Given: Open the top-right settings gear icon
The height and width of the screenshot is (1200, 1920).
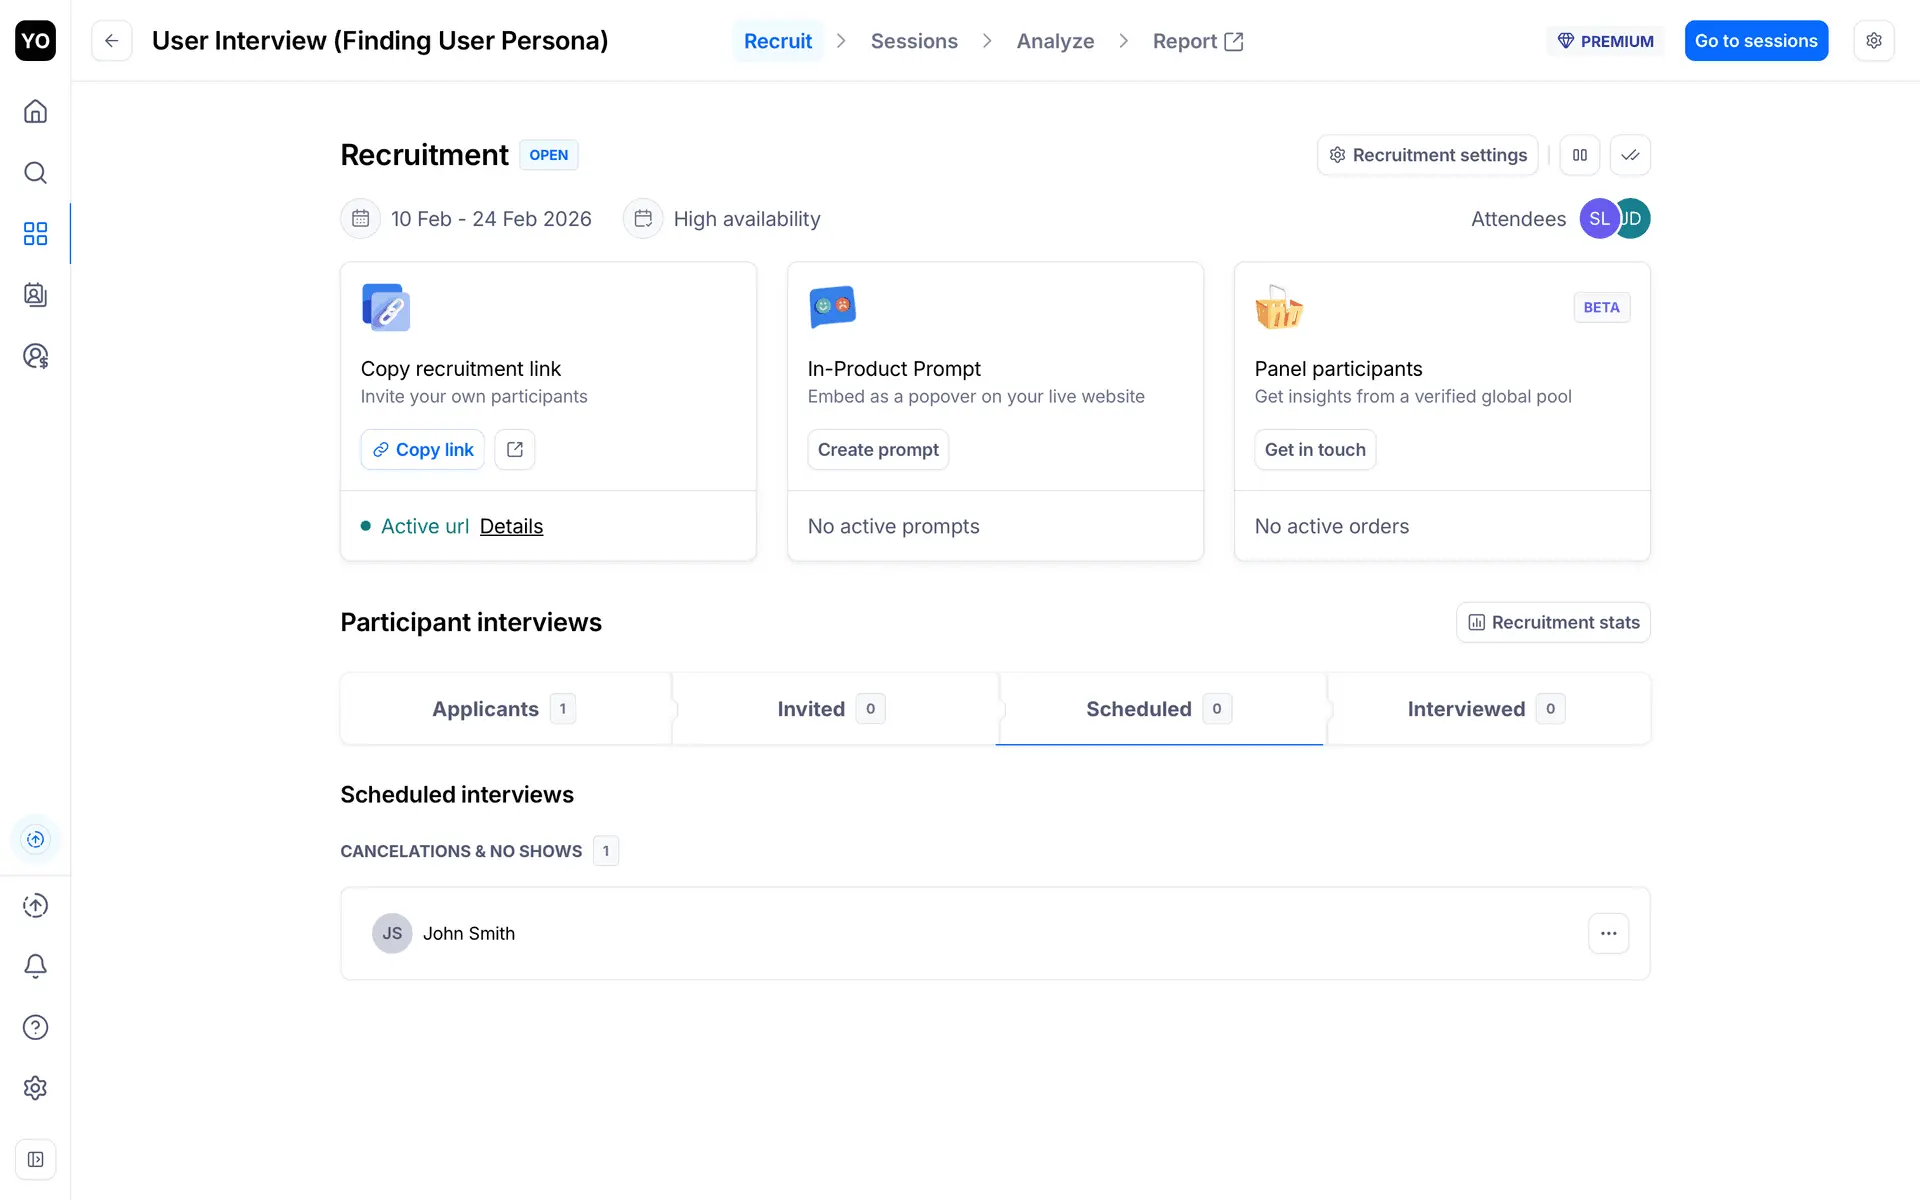Looking at the screenshot, I should click(1874, 41).
